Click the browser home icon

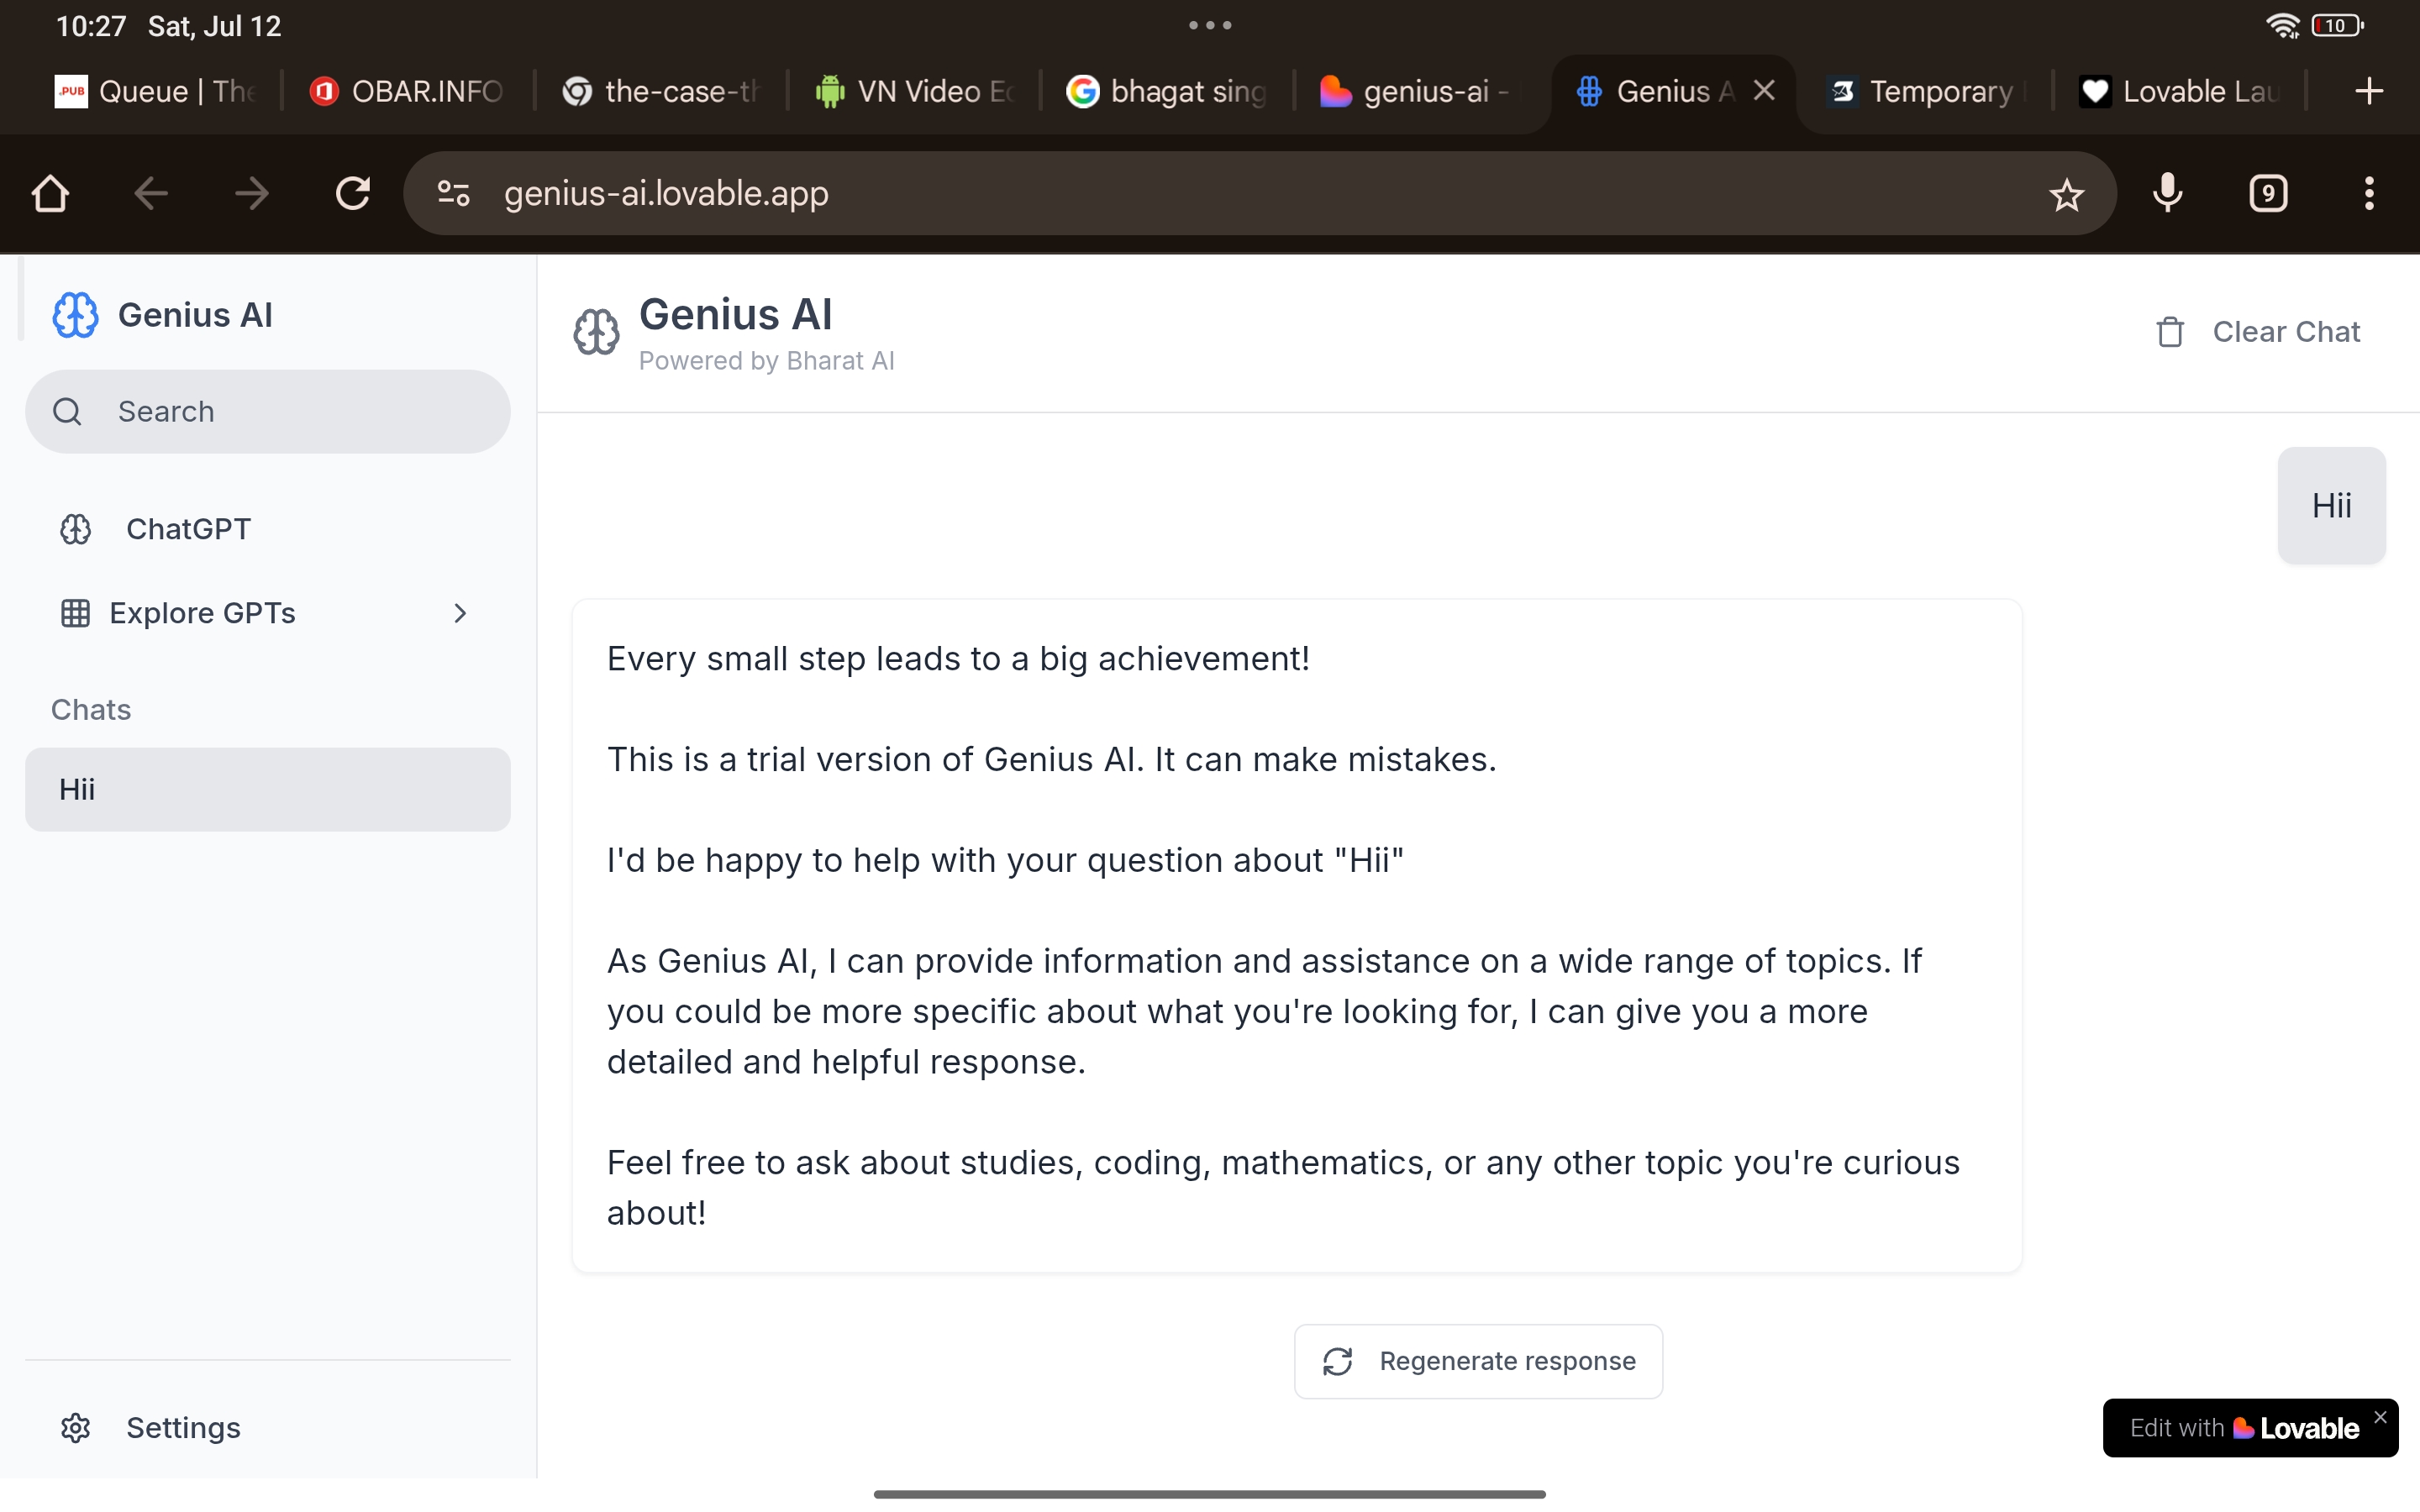click(50, 193)
